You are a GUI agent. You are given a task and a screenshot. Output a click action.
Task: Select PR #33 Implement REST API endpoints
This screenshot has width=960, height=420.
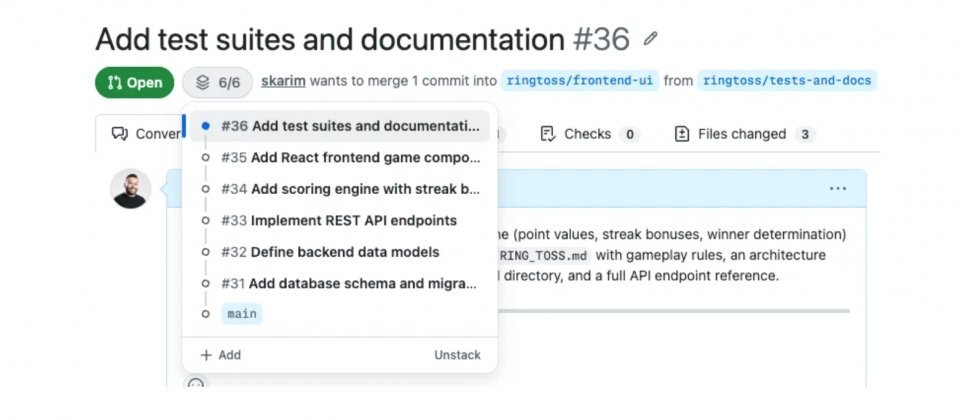[338, 220]
